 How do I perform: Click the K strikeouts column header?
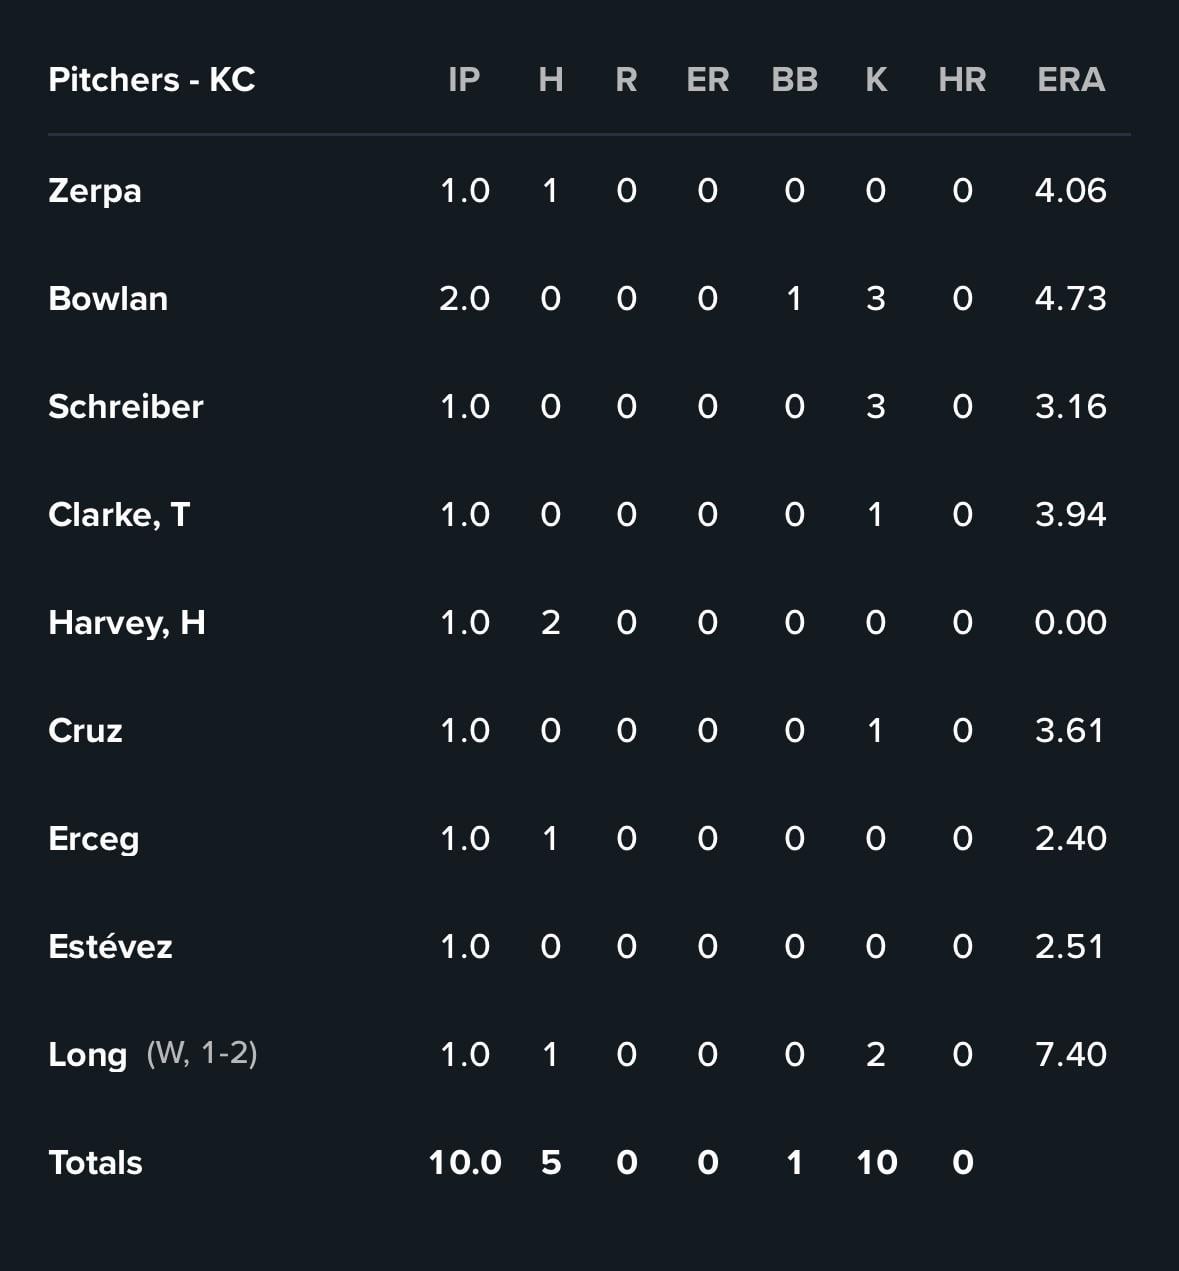[876, 80]
